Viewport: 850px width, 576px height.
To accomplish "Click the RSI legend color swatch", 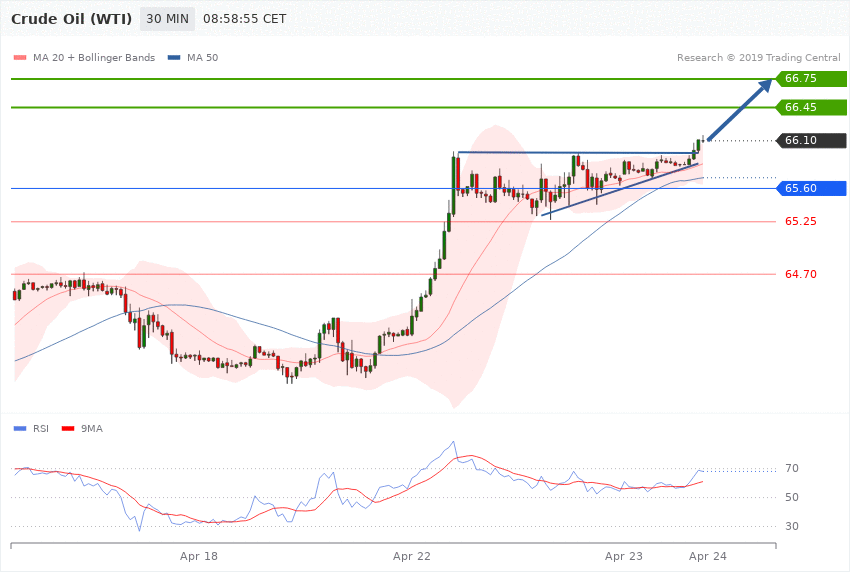I will click(x=20, y=429).
